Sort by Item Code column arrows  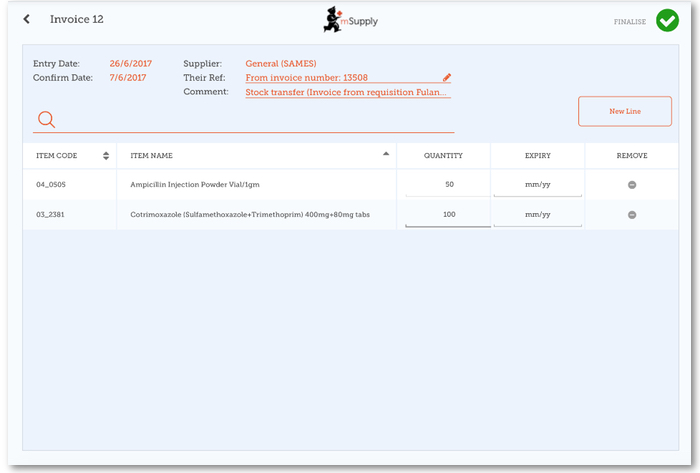pyautogui.click(x=106, y=156)
